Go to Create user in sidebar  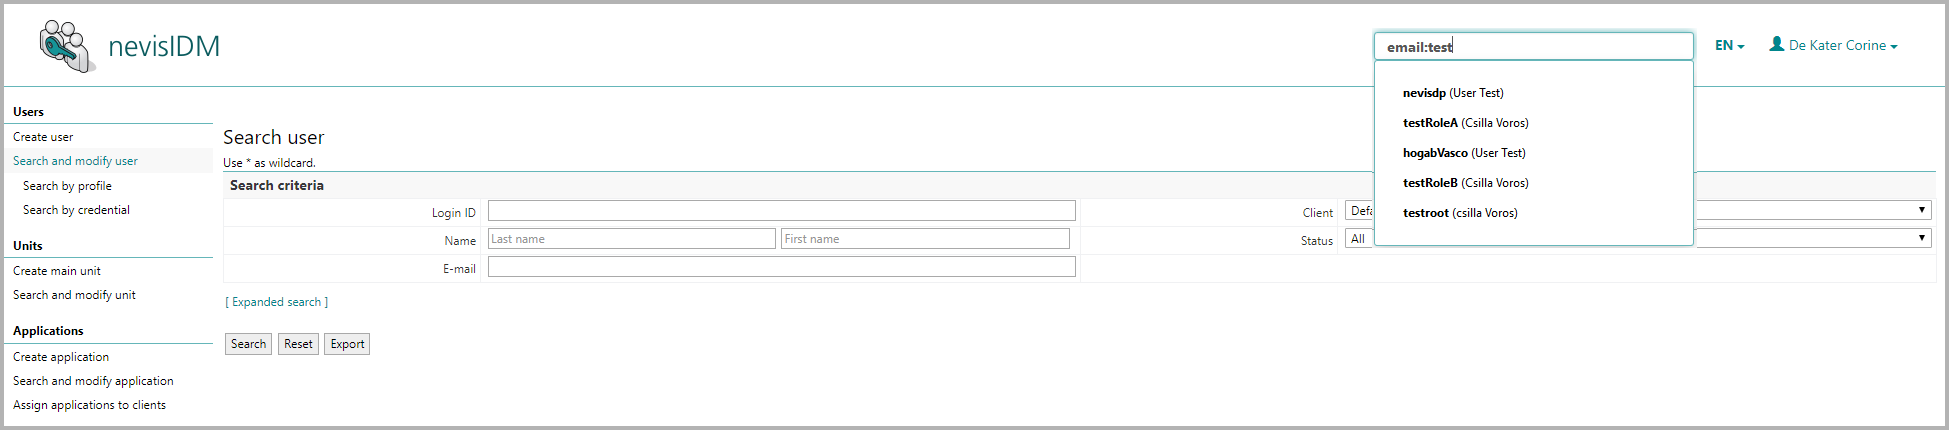pyautogui.click(x=43, y=137)
